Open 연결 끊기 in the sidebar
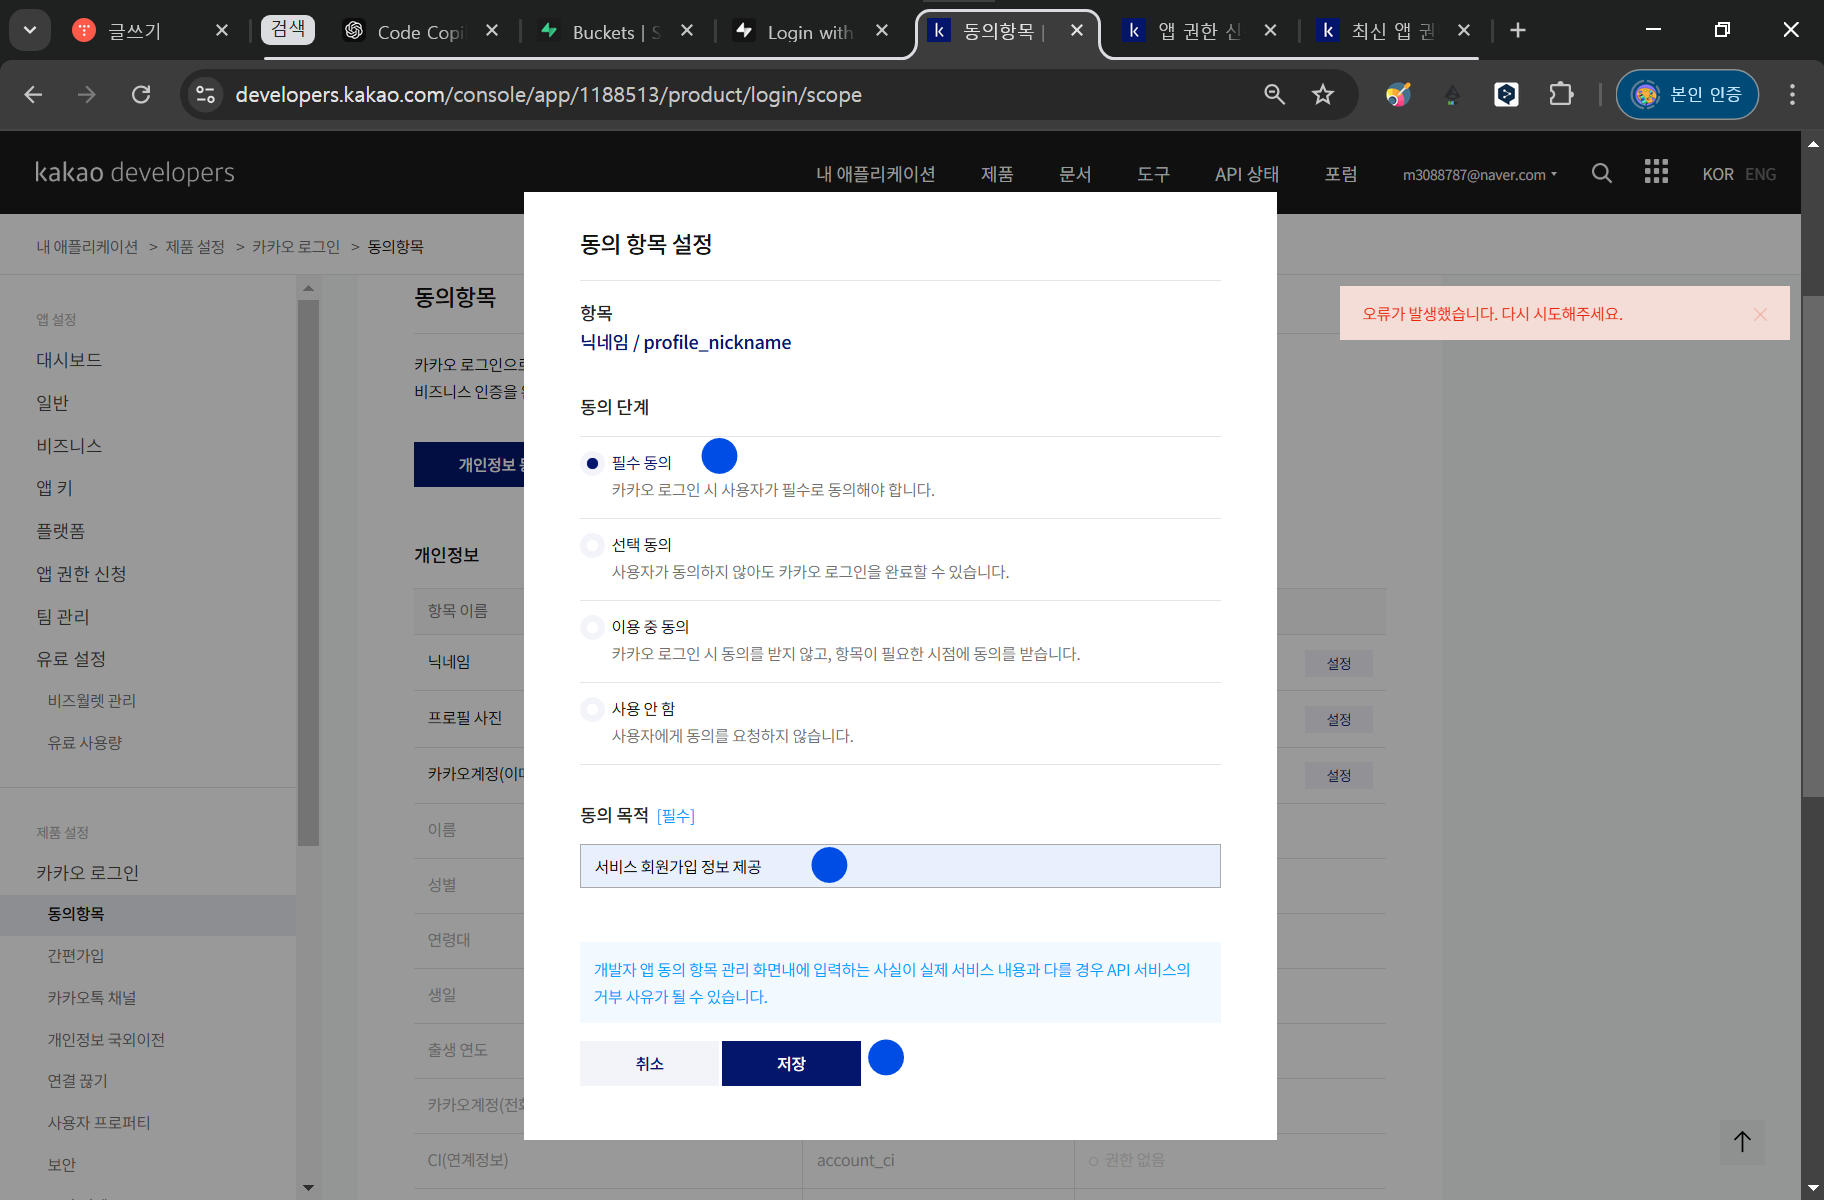This screenshot has height=1200, width=1824. point(77,1081)
